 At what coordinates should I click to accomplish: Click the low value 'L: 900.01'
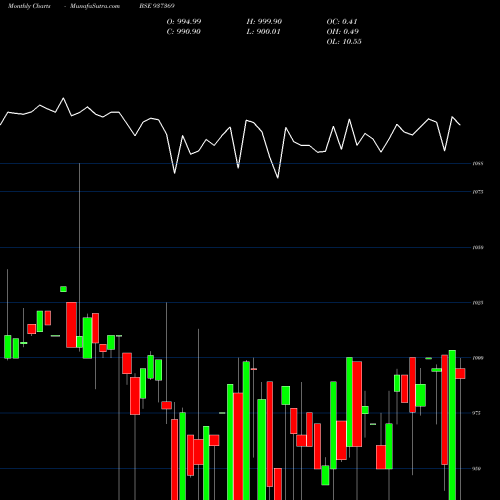(263, 32)
